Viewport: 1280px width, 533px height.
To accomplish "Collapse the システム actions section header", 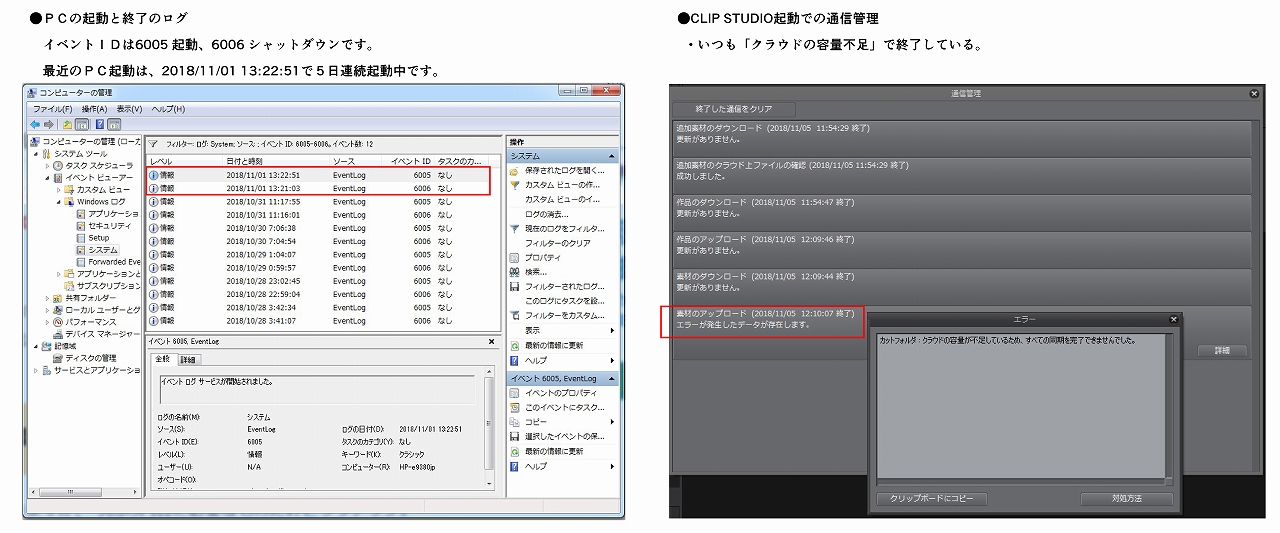I will click(x=612, y=156).
